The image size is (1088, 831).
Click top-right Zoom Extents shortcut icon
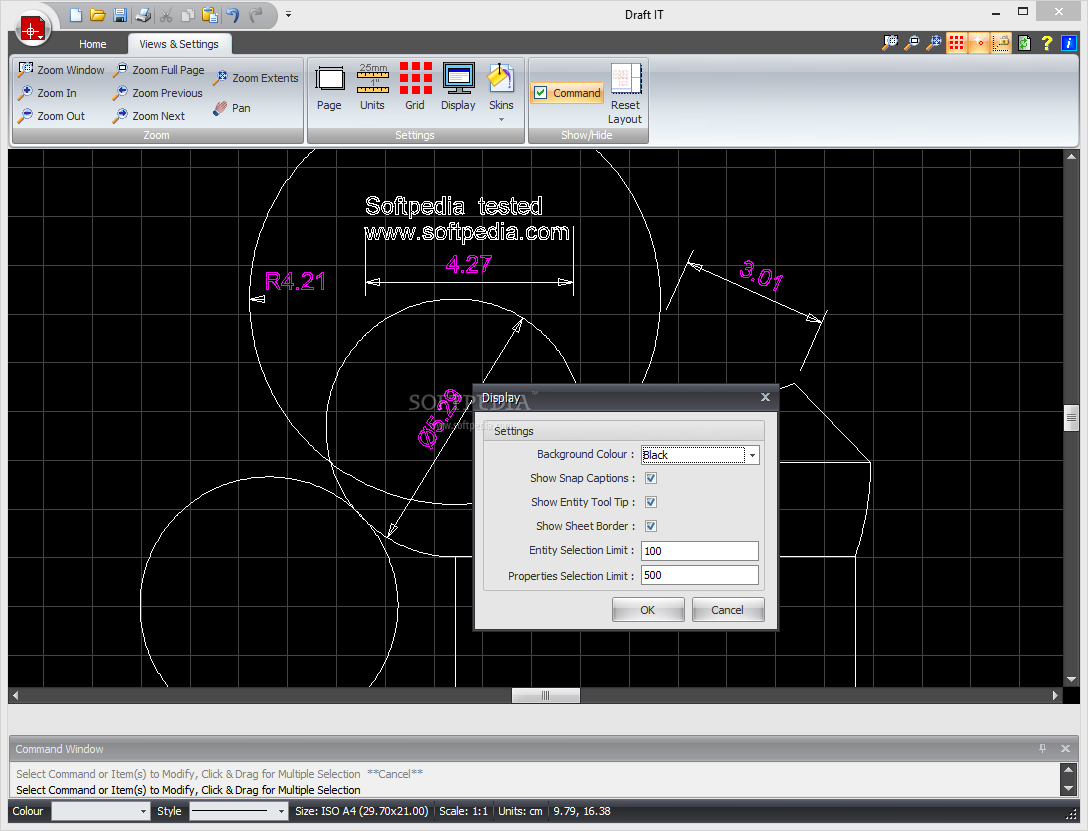[x=935, y=43]
